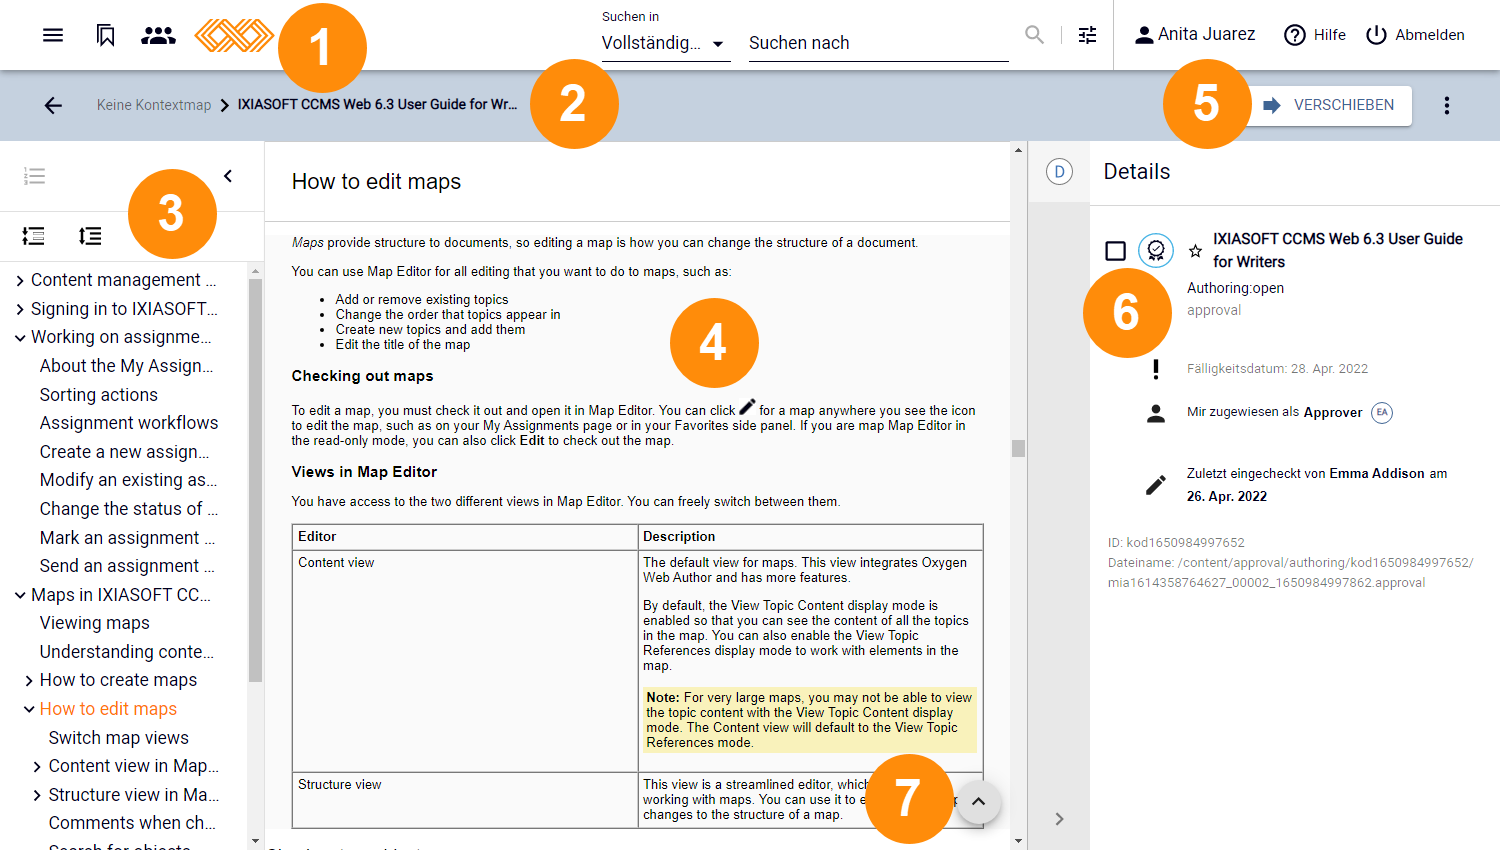Open the three-dot more options menu
1500x850 pixels.
[x=1447, y=105]
